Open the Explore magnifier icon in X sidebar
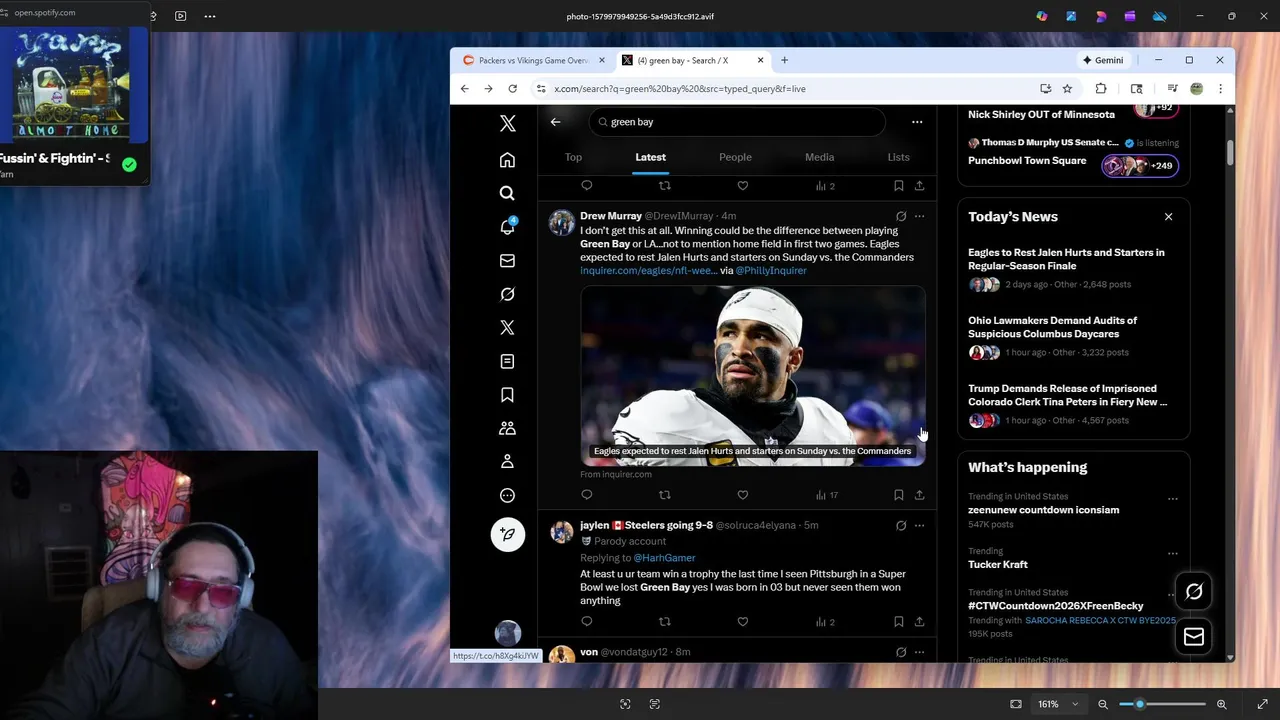Viewport: 1280px width, 720px height. [507, 193]
